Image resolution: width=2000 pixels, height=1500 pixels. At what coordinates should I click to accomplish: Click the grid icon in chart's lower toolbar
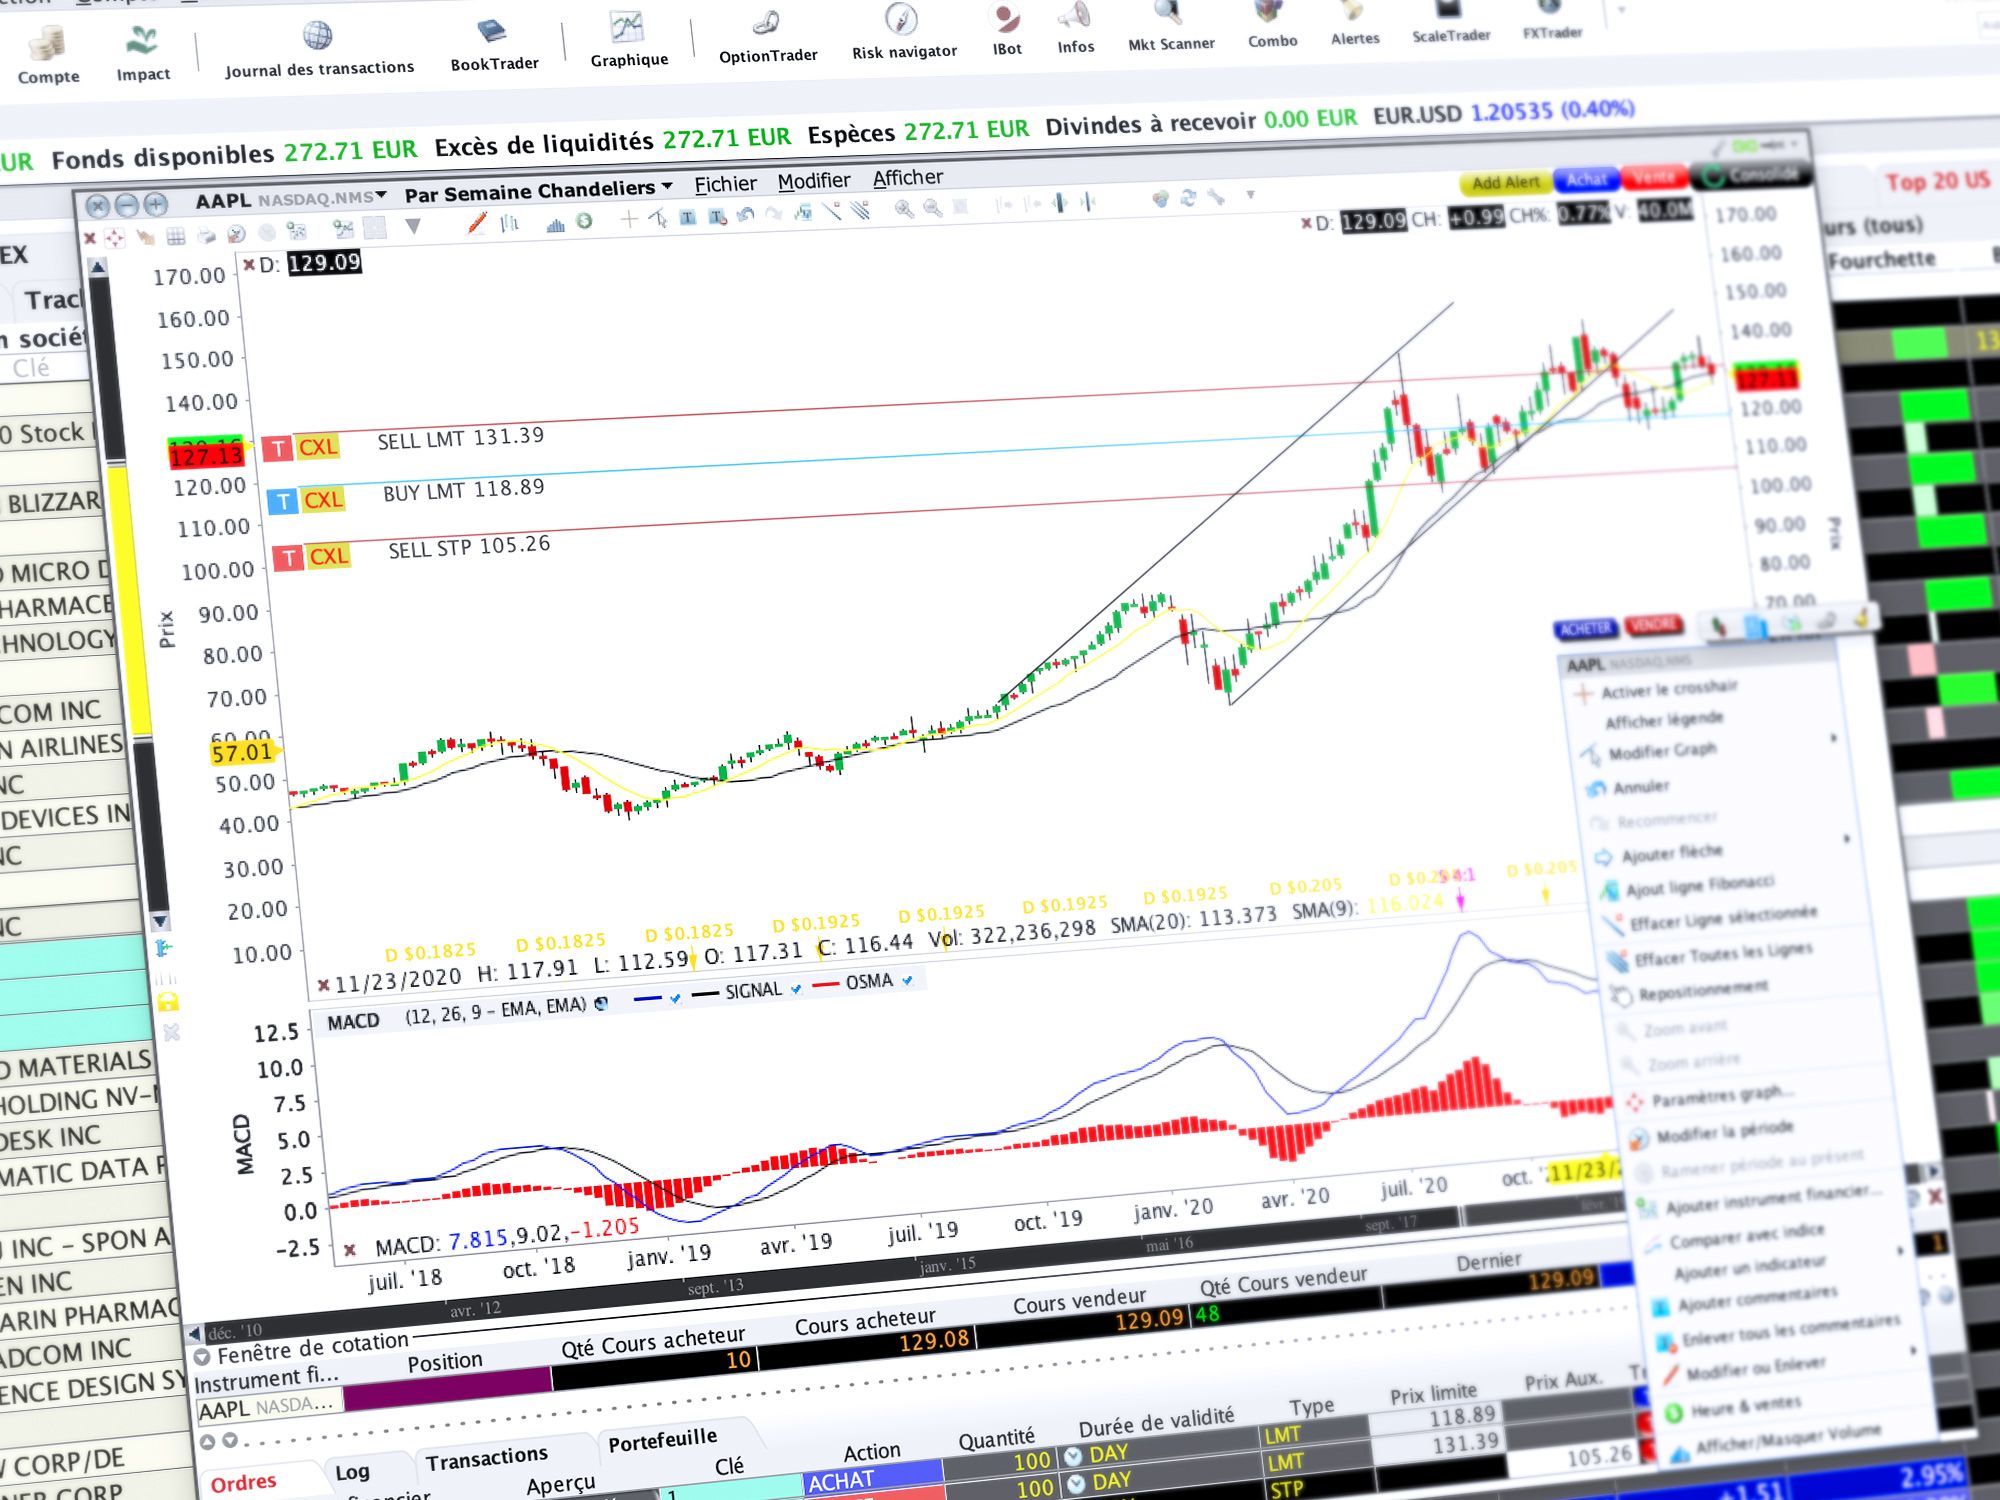click(x=176, y=236)
